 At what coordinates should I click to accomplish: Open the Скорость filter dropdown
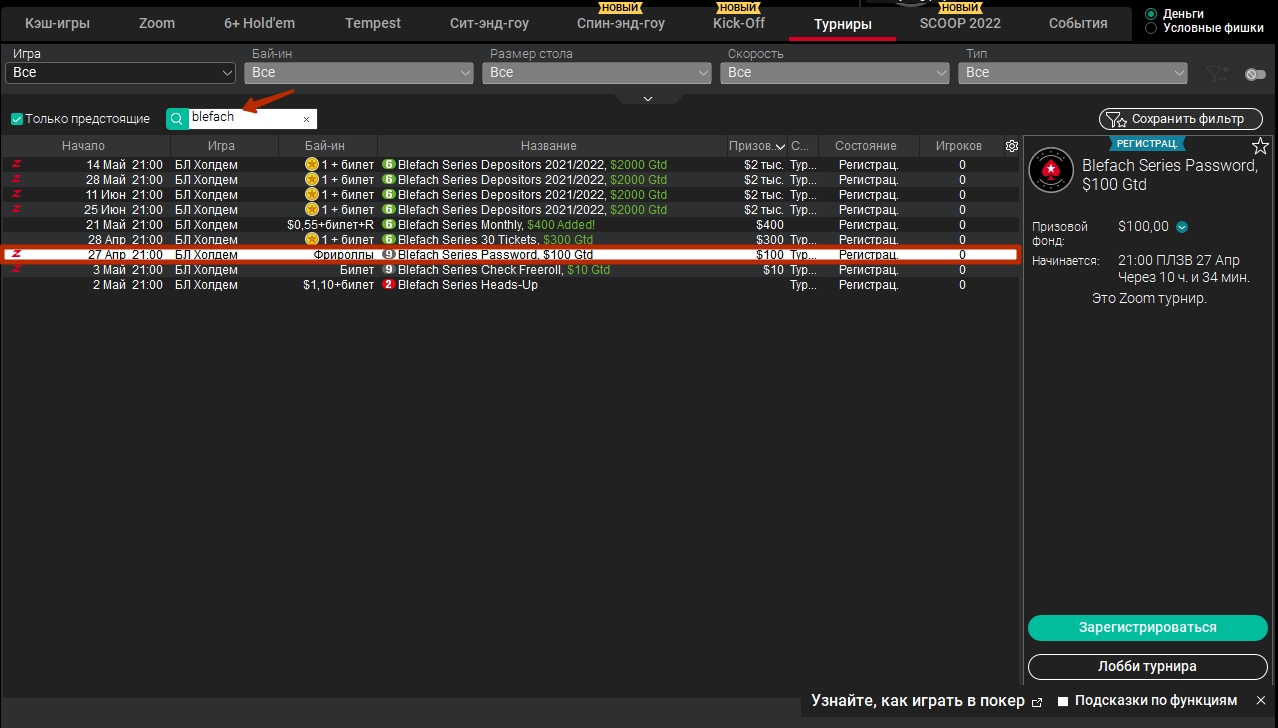click(835, 73)
